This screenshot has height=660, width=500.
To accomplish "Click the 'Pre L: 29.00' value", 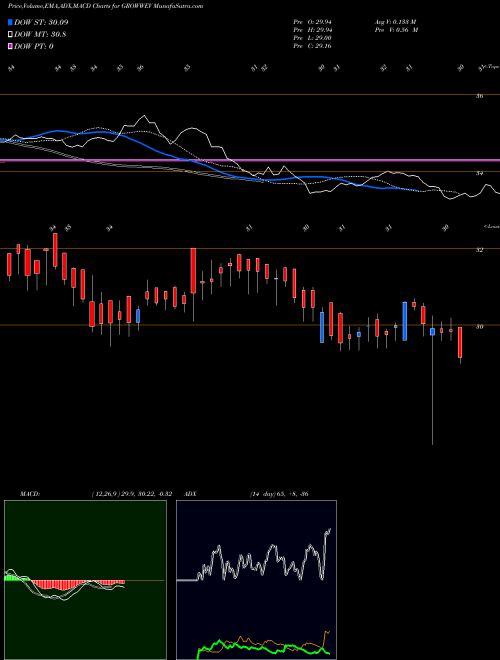I will coord(313,38).
